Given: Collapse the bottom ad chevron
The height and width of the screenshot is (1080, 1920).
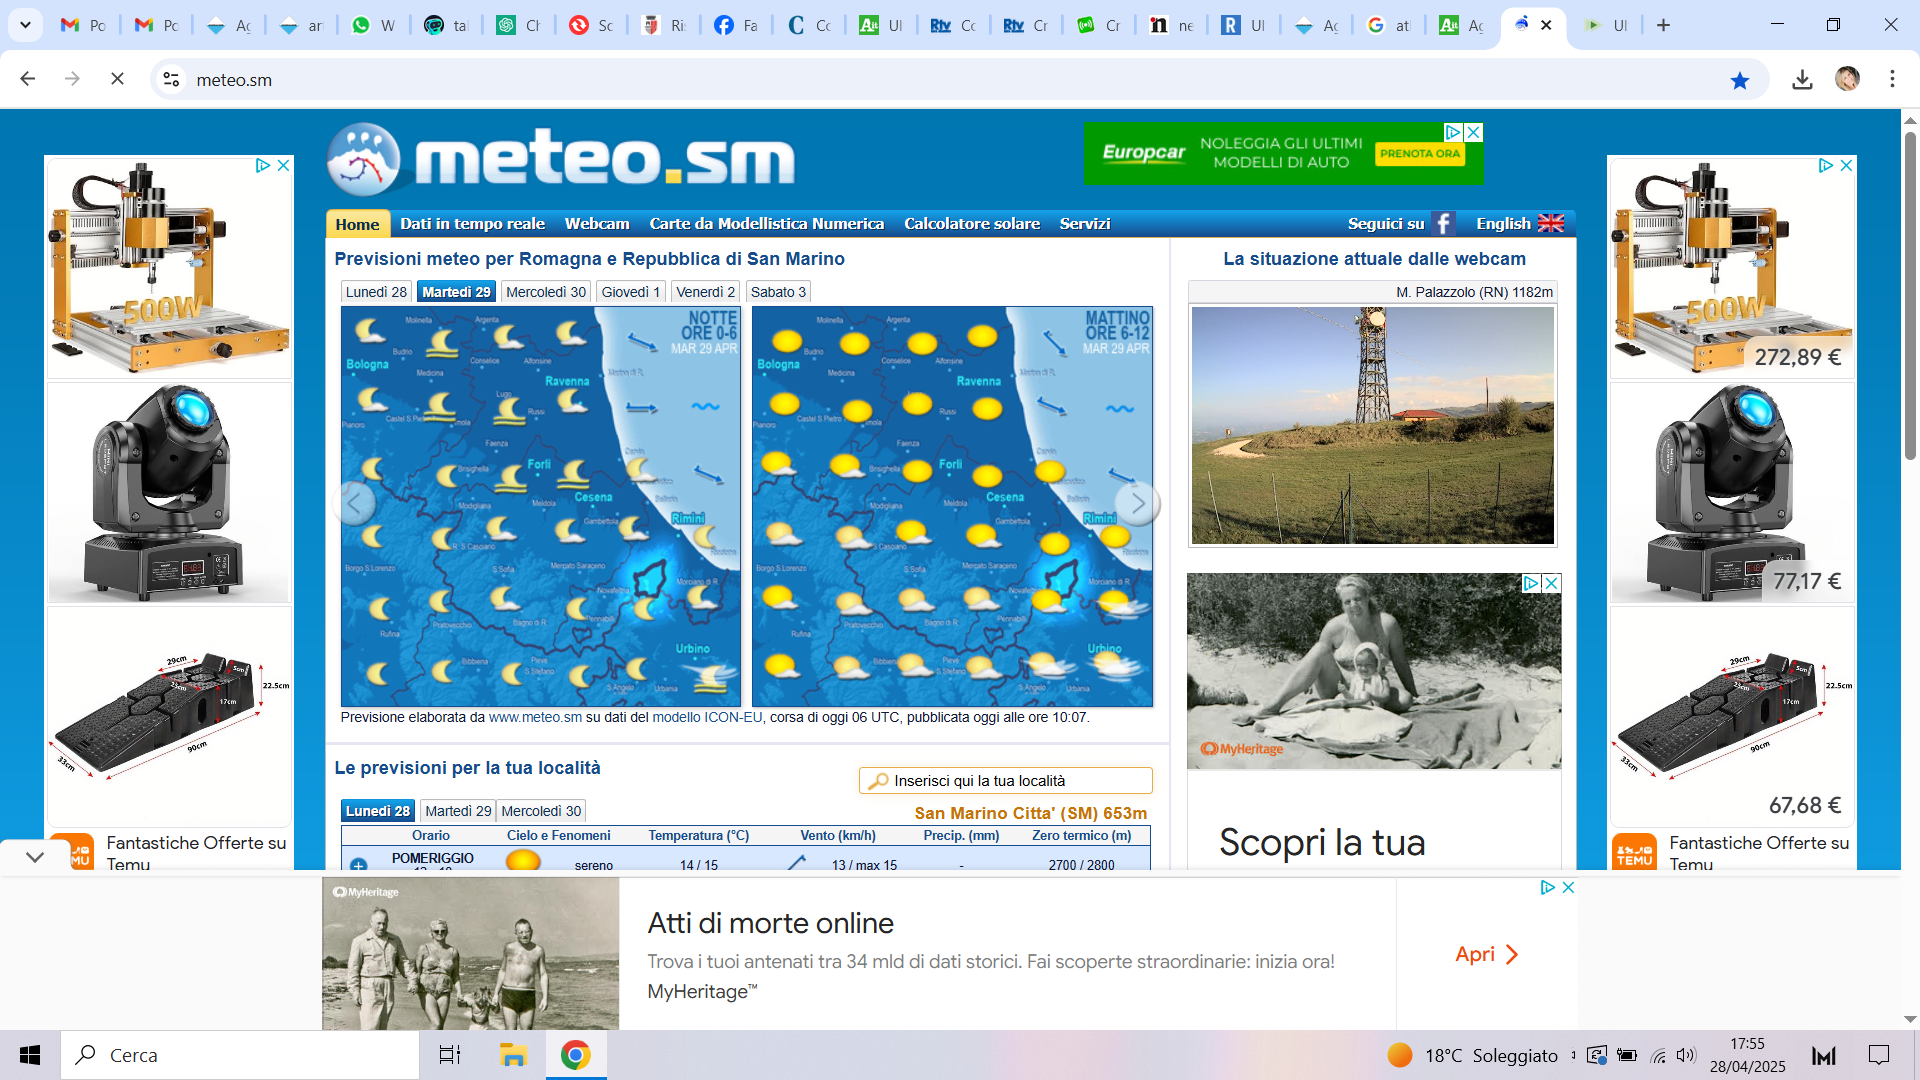Looking at the screenshot, I should [35, 857].
